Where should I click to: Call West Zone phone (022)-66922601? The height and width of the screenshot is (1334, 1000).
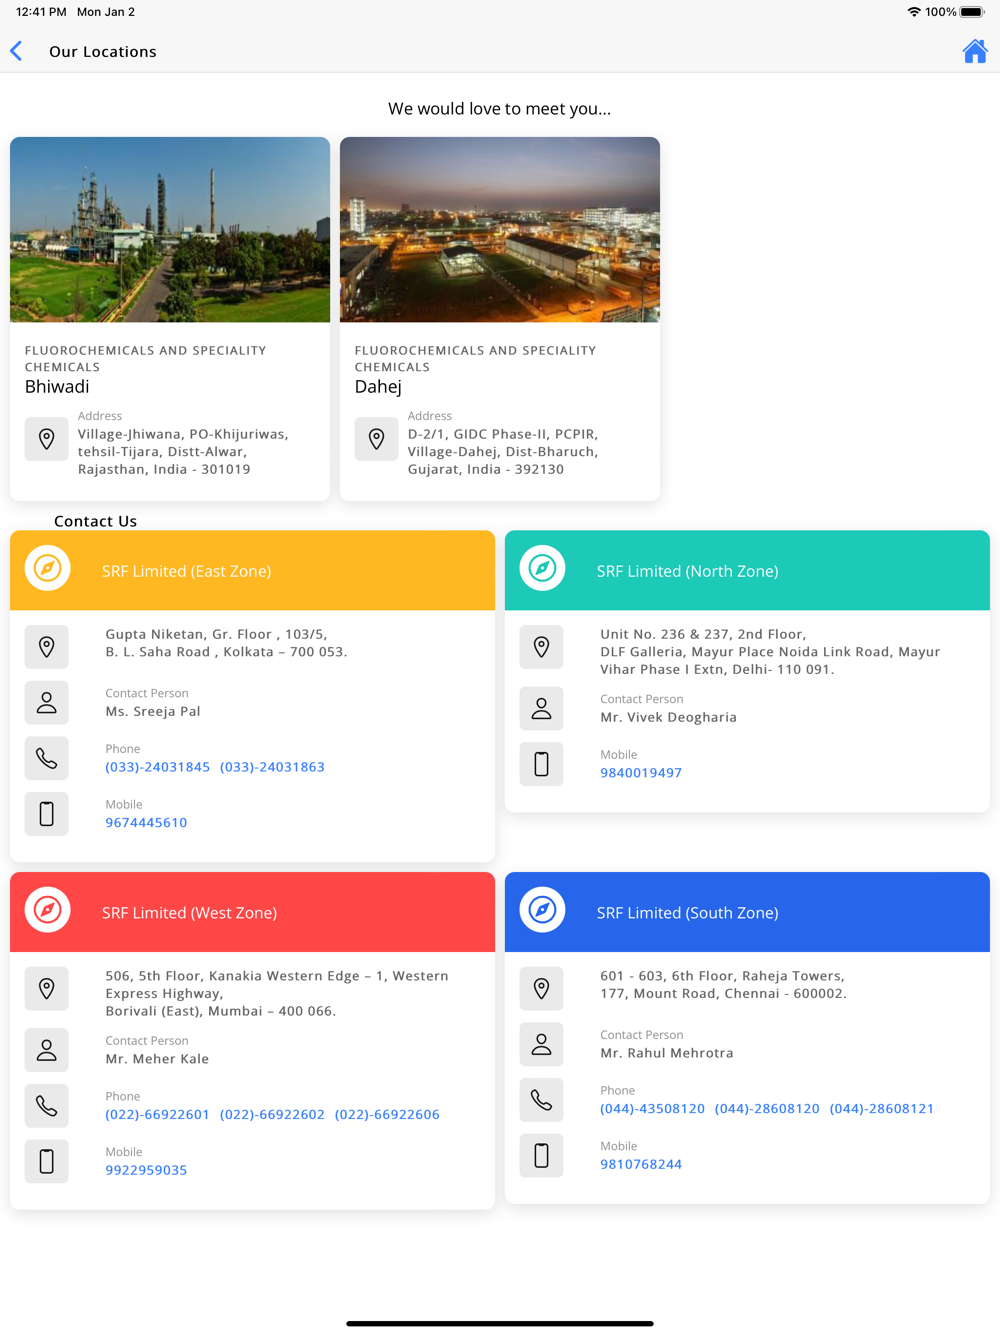(x=158, y=1114)
